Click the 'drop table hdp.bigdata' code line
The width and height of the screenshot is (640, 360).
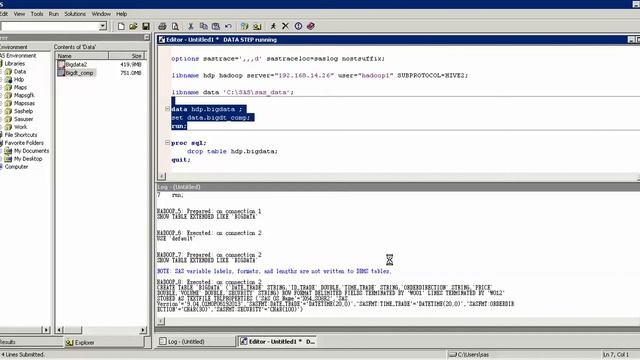233,151
